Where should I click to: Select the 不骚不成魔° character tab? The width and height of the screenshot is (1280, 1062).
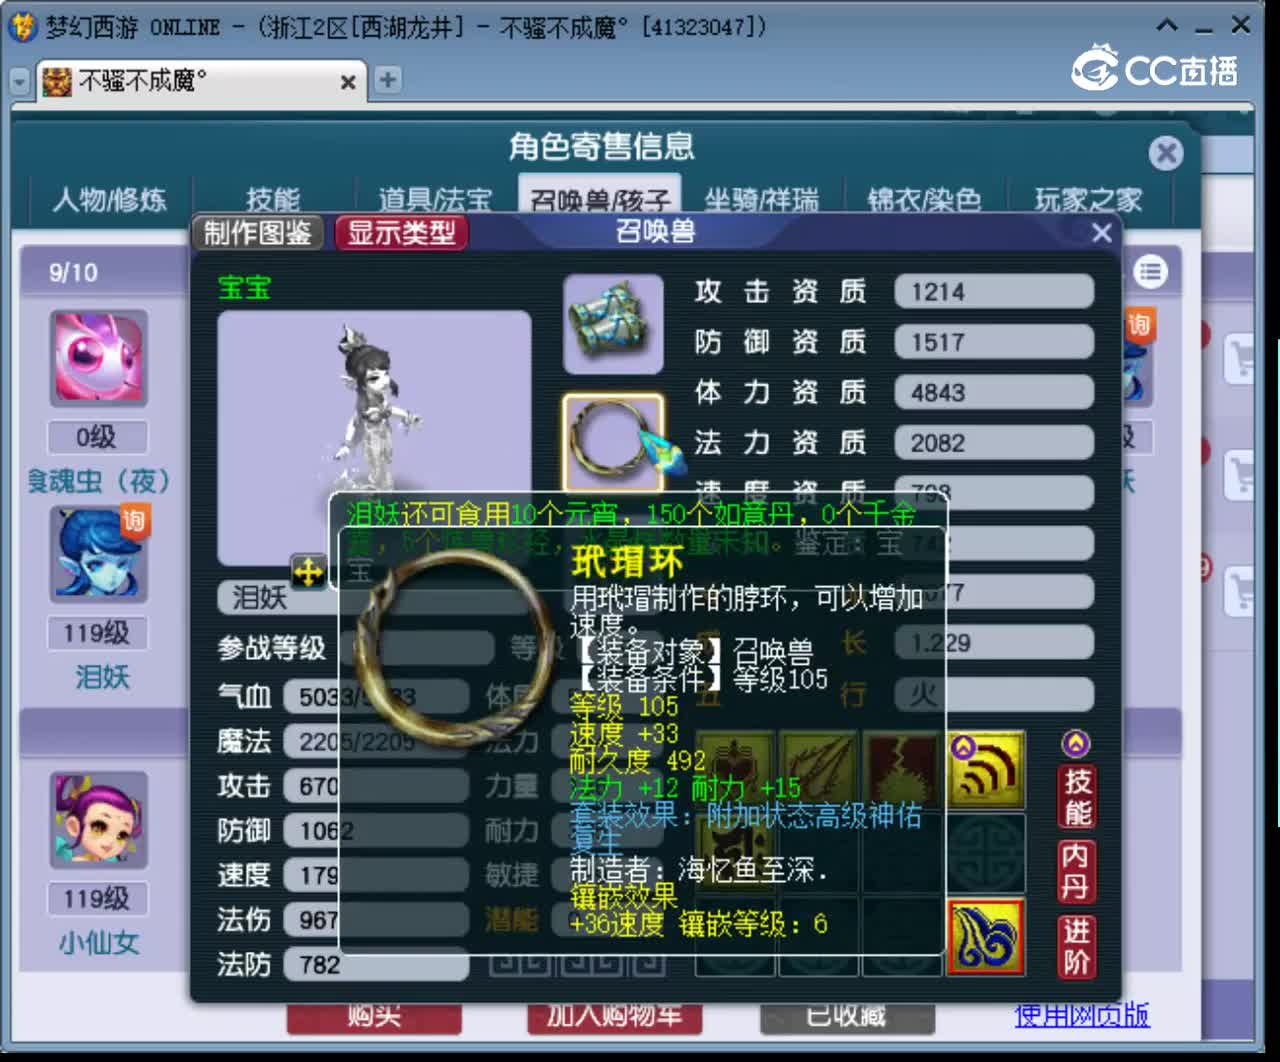pos(201,81)
